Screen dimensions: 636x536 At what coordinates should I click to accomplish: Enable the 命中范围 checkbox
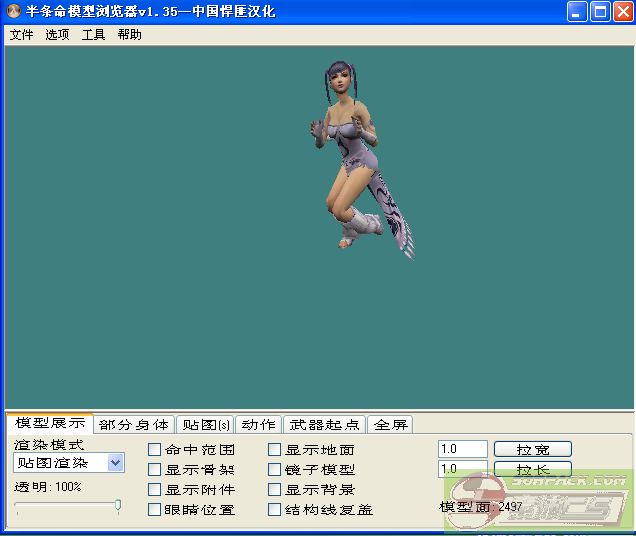click(154, 450)
